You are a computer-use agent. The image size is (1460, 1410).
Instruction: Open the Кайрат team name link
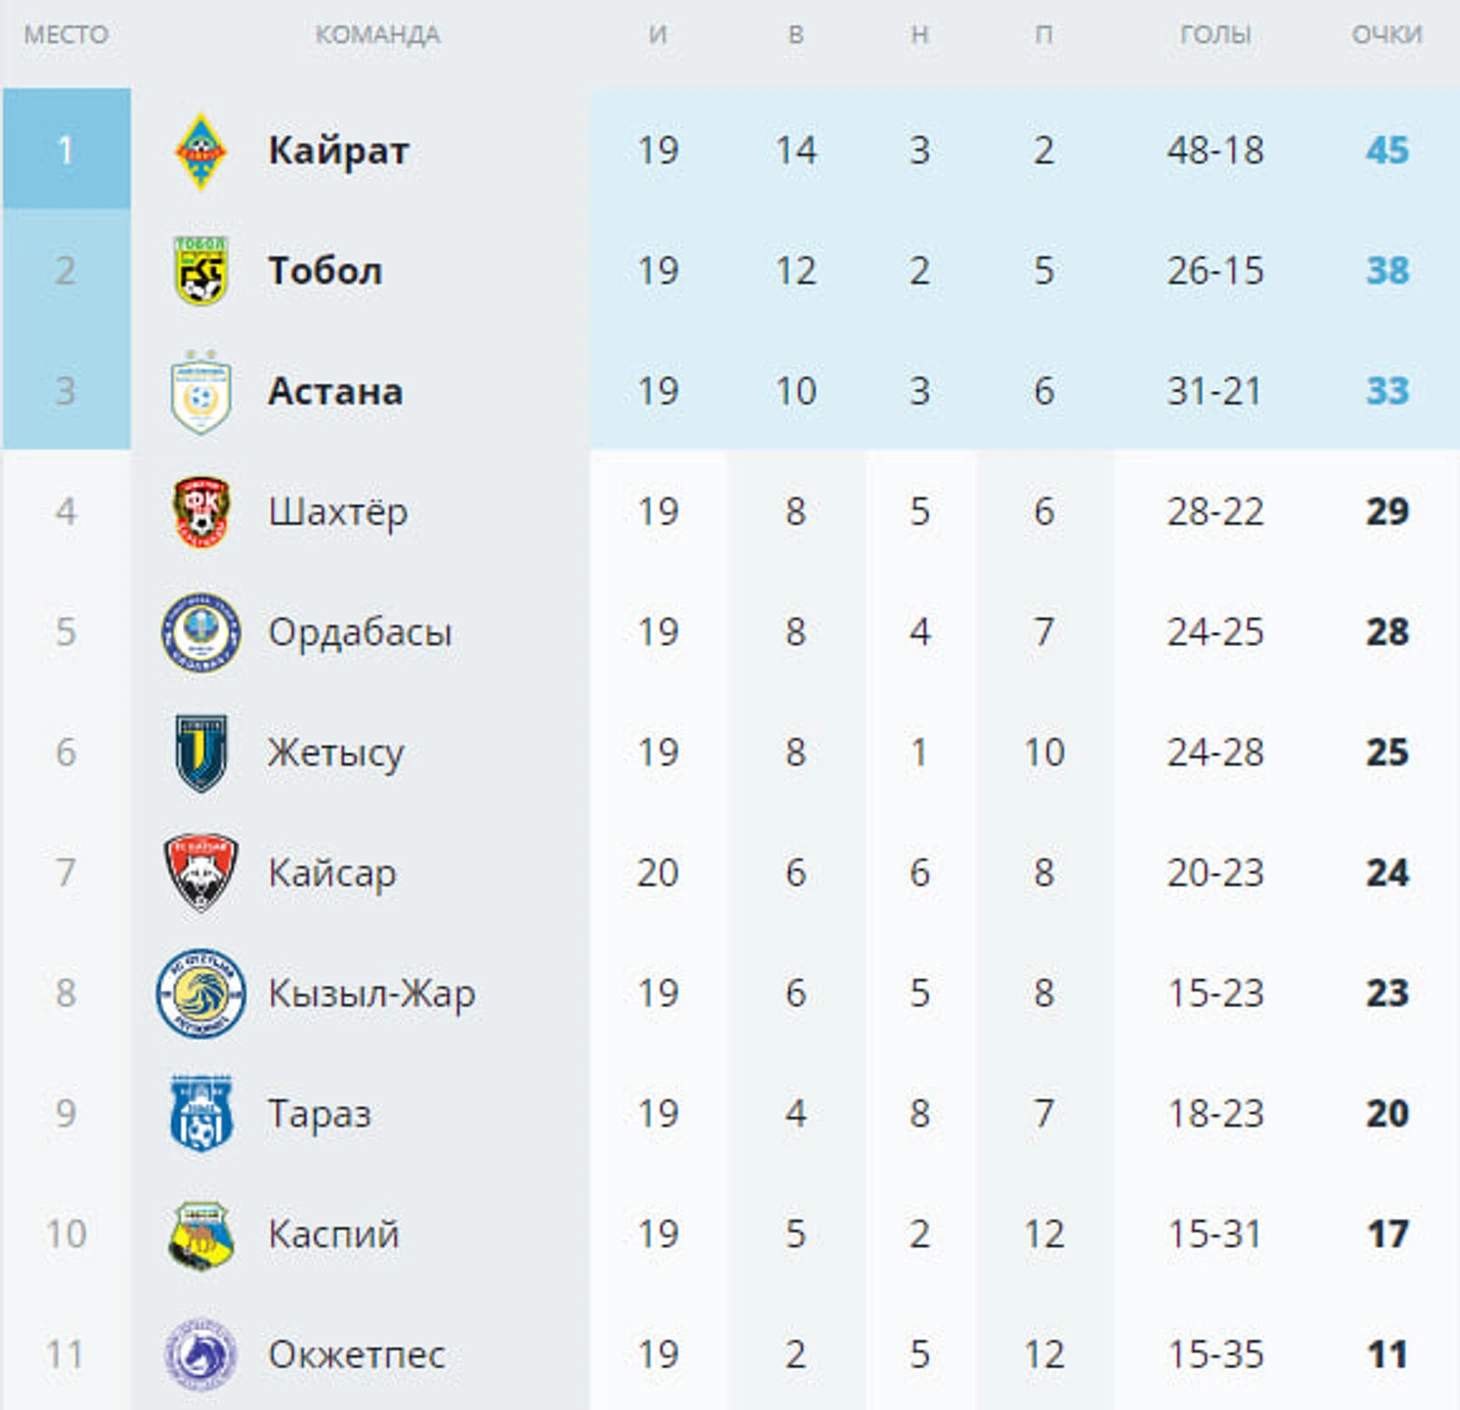click(338, 151)
